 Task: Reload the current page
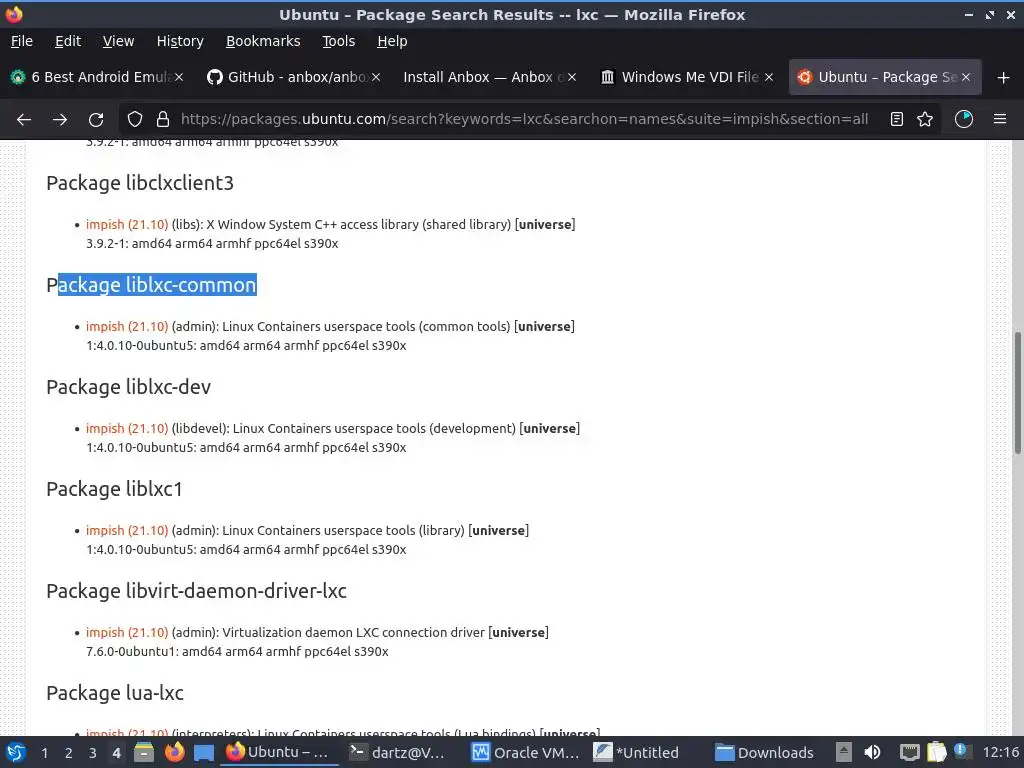(x=96, y=120)
